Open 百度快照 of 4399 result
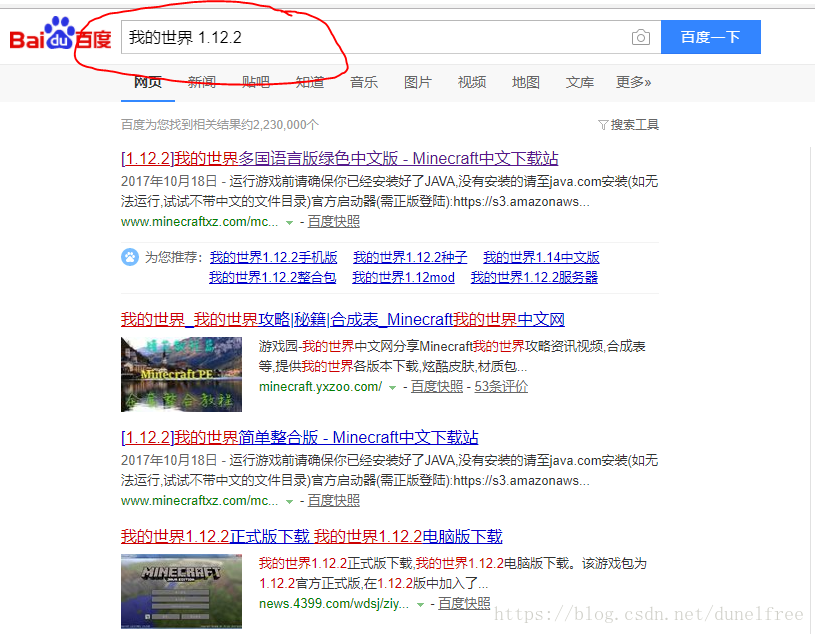This screenshot has width=815, height=634. (464, 604)
